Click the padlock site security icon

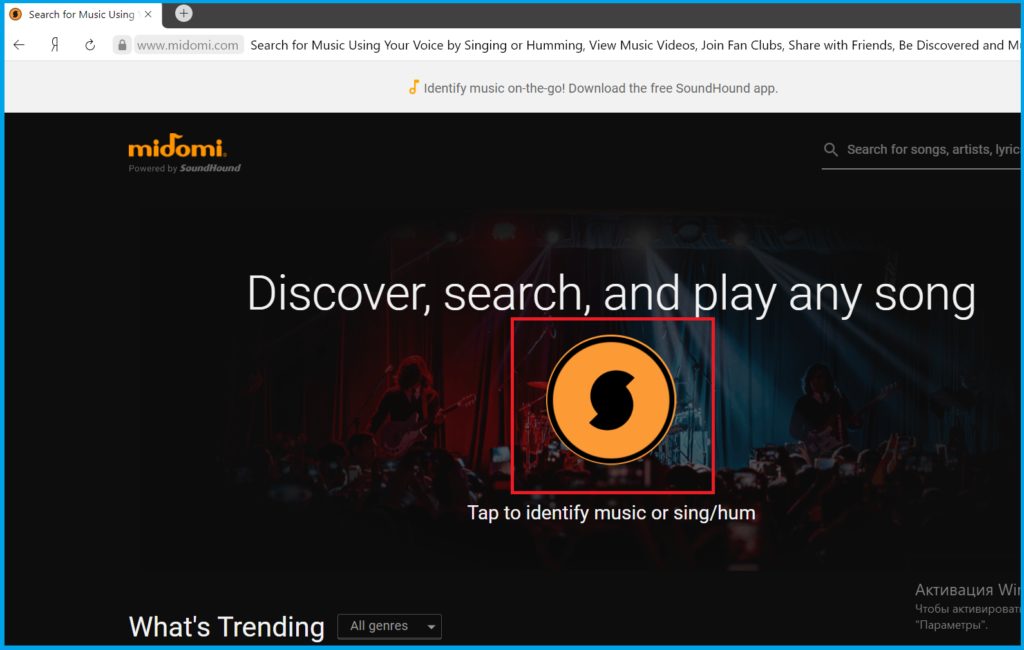pos(122,45)
